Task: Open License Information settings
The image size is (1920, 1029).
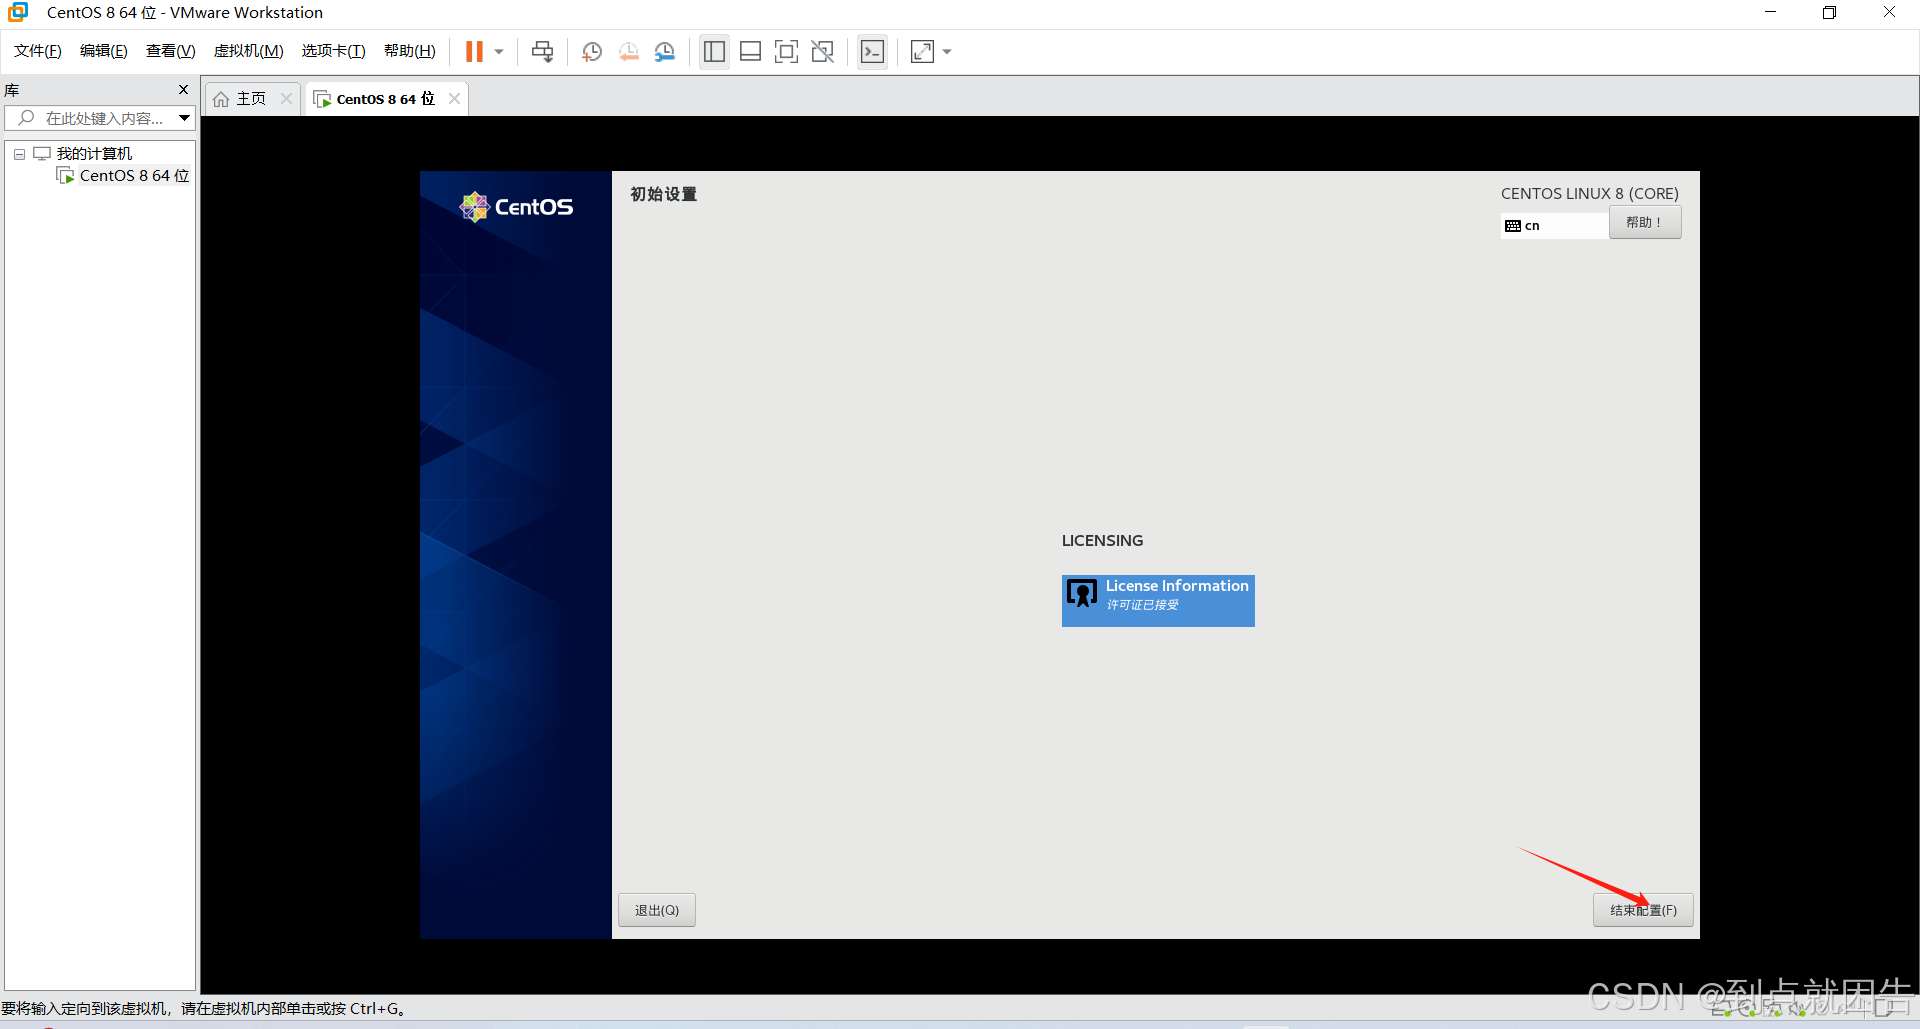Action: 1158,600
